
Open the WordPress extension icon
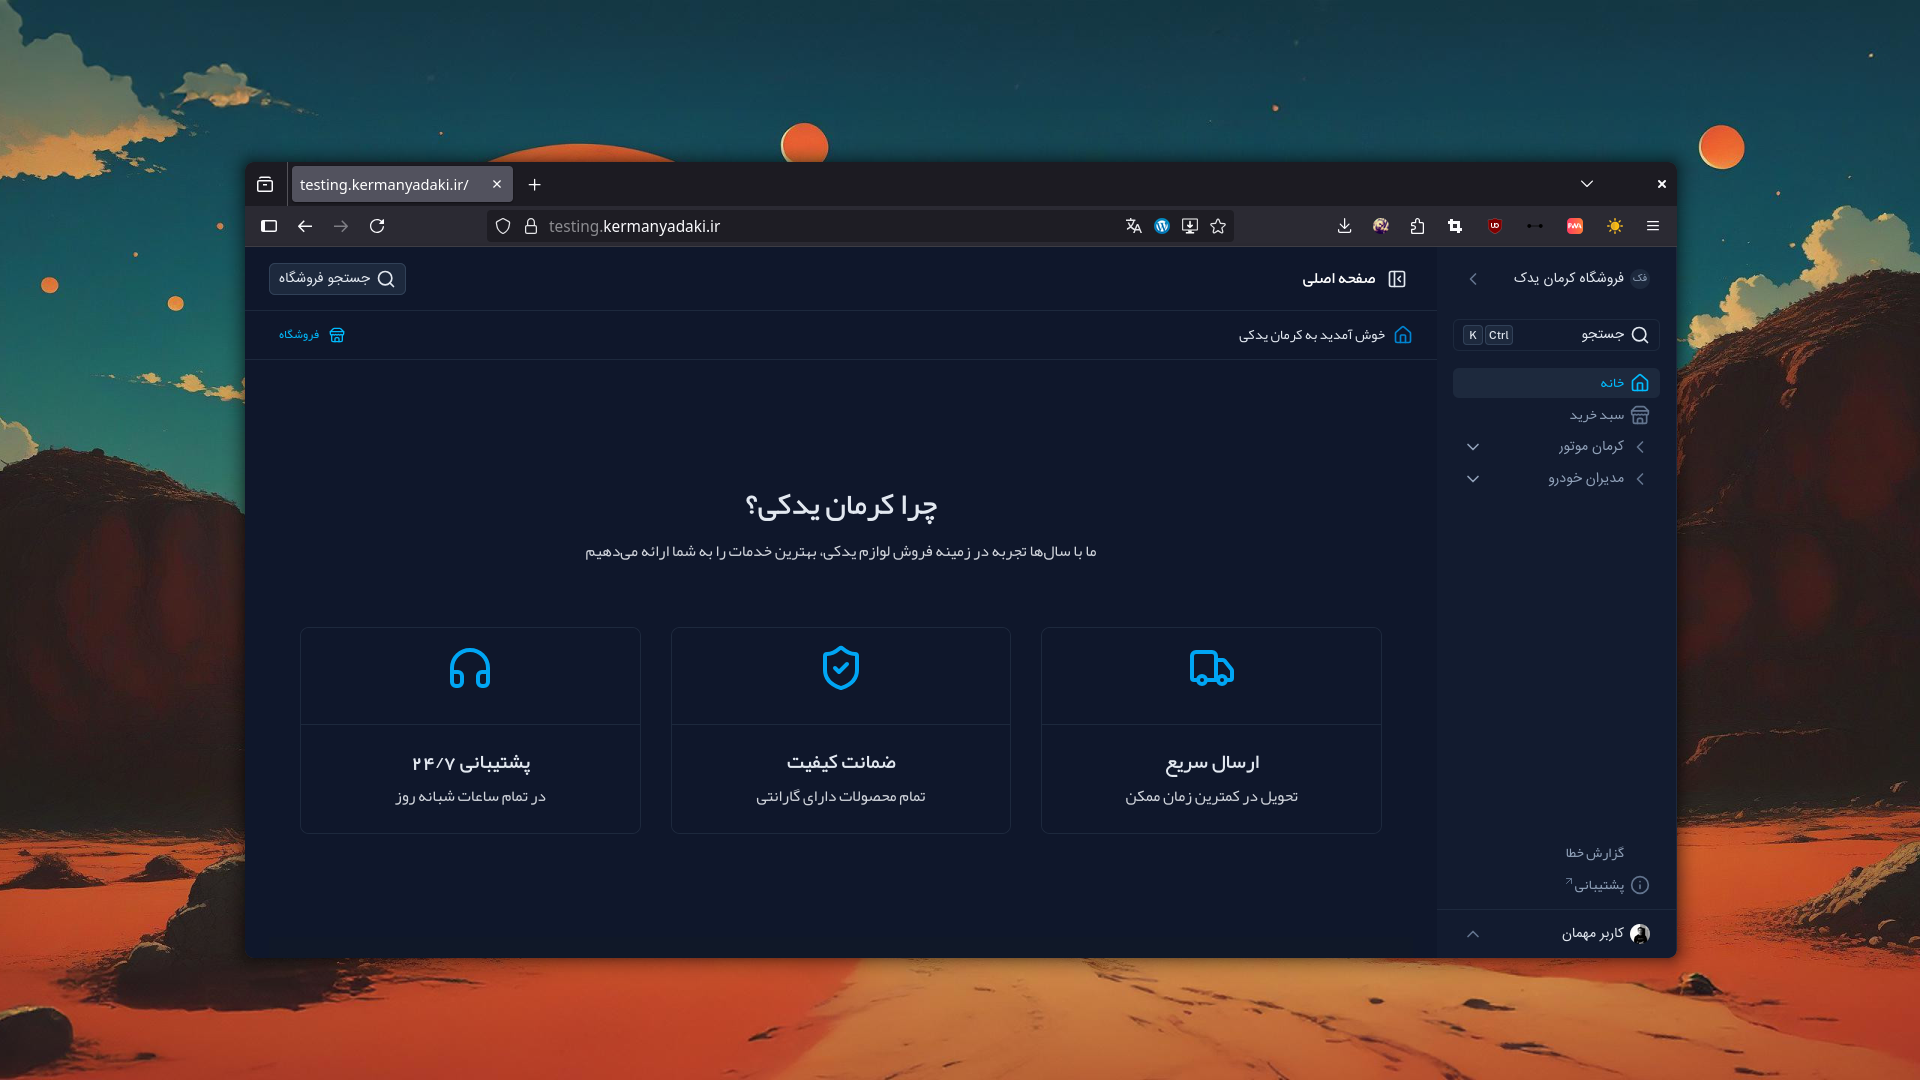pyautogui.click(x=1161, y=227)
